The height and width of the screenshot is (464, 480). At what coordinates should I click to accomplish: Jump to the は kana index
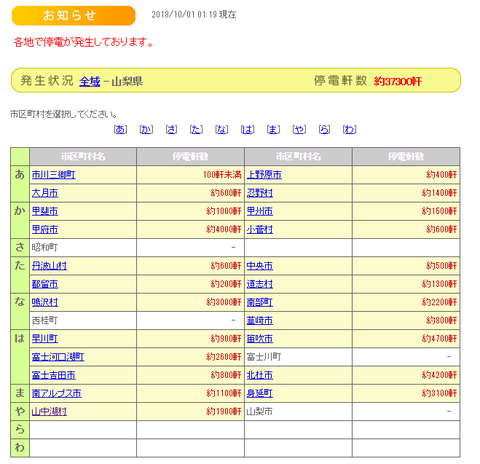point(248,129)
